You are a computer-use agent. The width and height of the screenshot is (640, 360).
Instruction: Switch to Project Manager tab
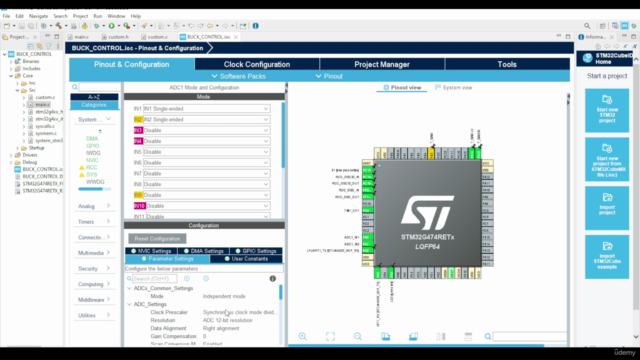coord(382,64)
